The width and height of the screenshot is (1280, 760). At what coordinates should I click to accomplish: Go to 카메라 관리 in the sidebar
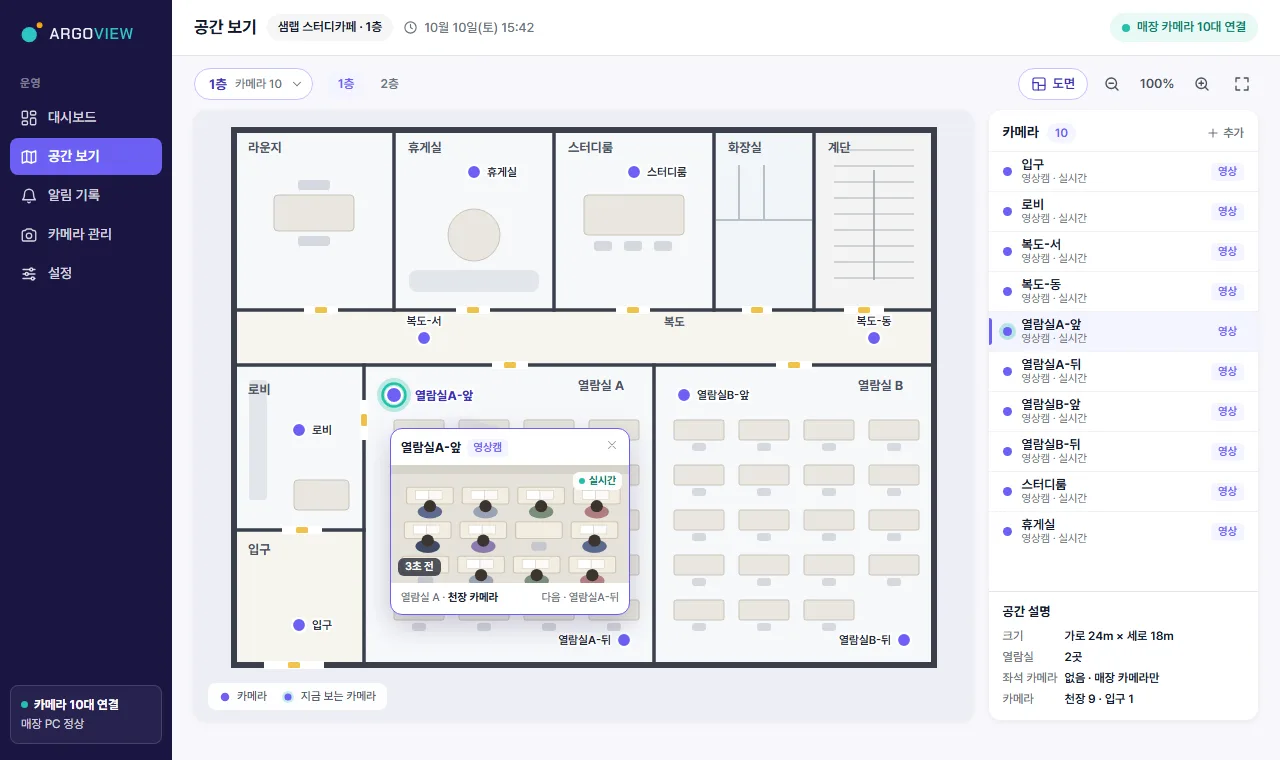click(86, 235)
